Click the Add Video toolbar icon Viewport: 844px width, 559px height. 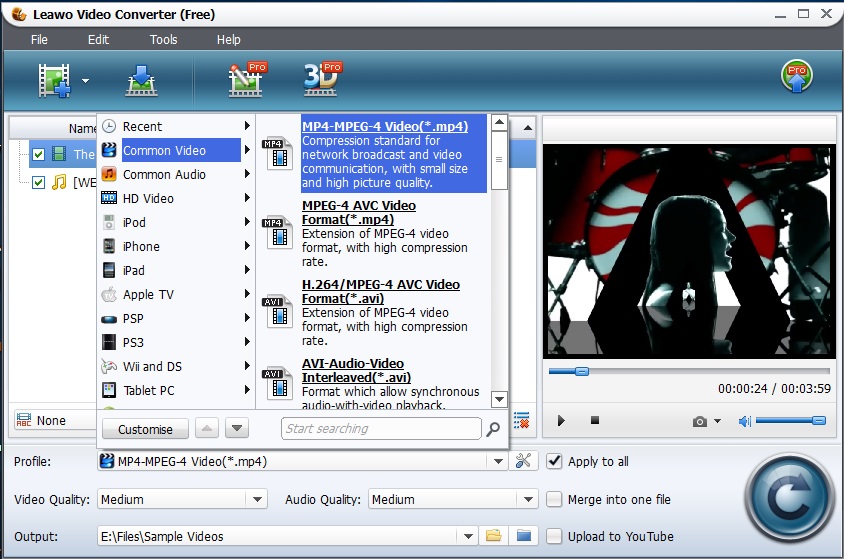tap(54, 81)
